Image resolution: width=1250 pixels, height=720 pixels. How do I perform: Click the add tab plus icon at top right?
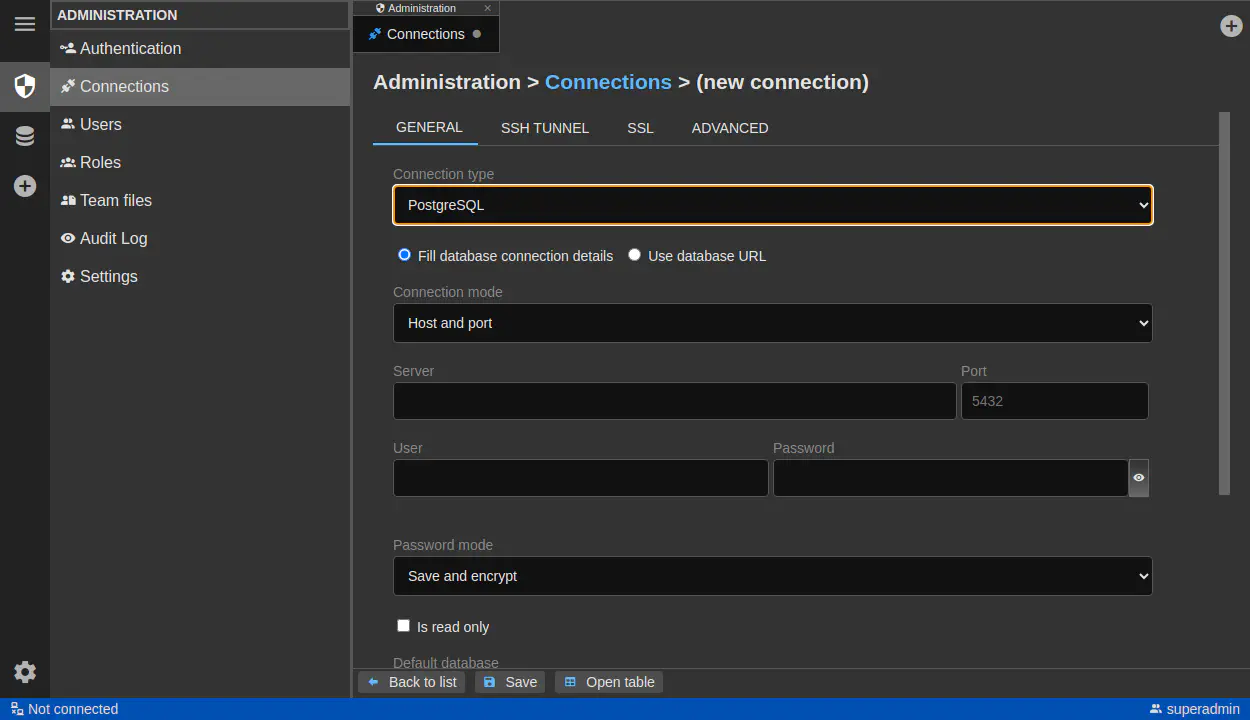point(1231,26)
